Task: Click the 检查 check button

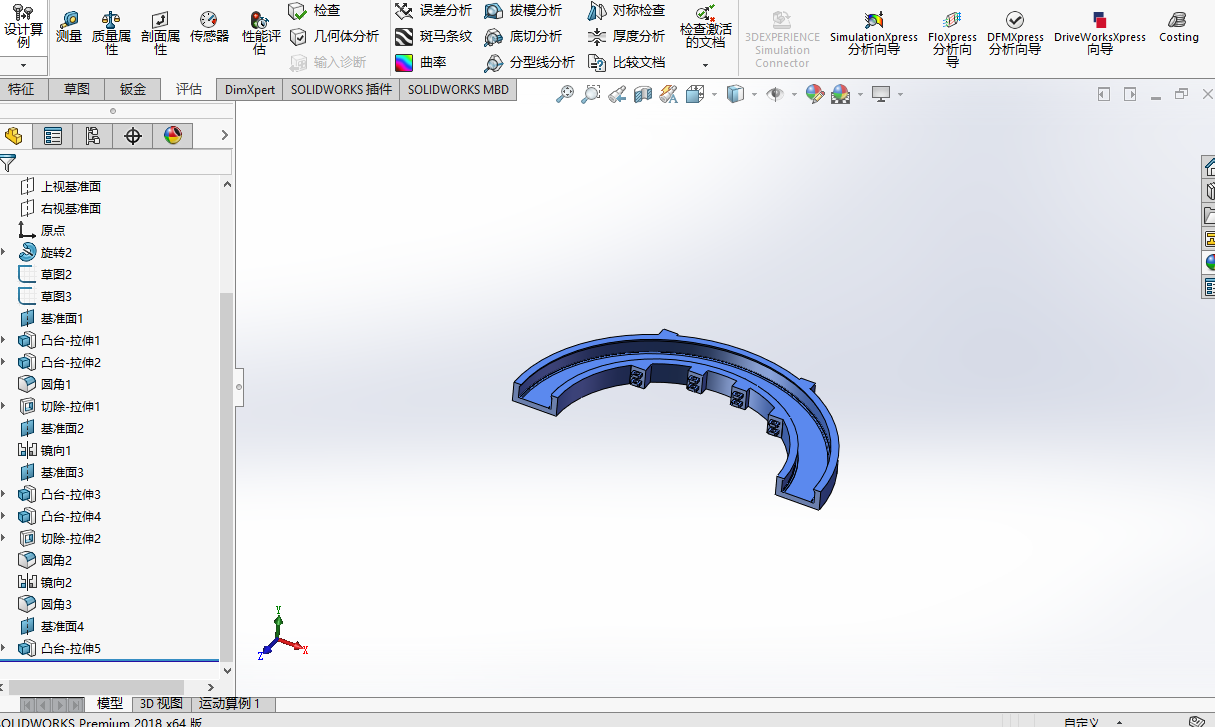Action: coord(315,10)
